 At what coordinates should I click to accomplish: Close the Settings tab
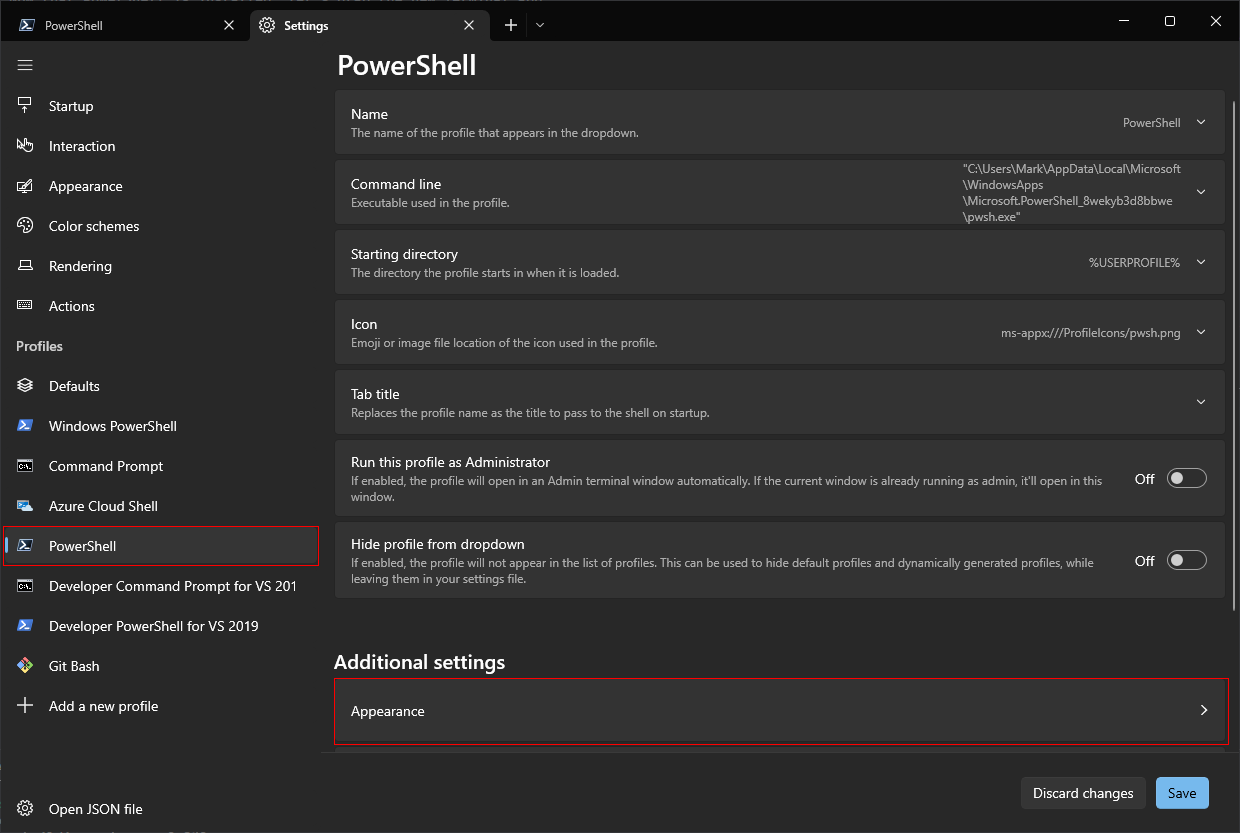point(469,25)
